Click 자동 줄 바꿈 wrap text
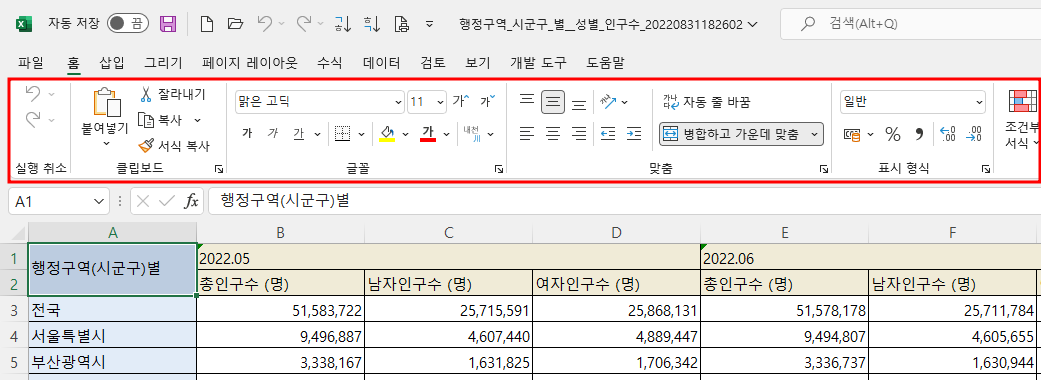The height and width of the screenshot is (380, 1041). pos(708,102)
